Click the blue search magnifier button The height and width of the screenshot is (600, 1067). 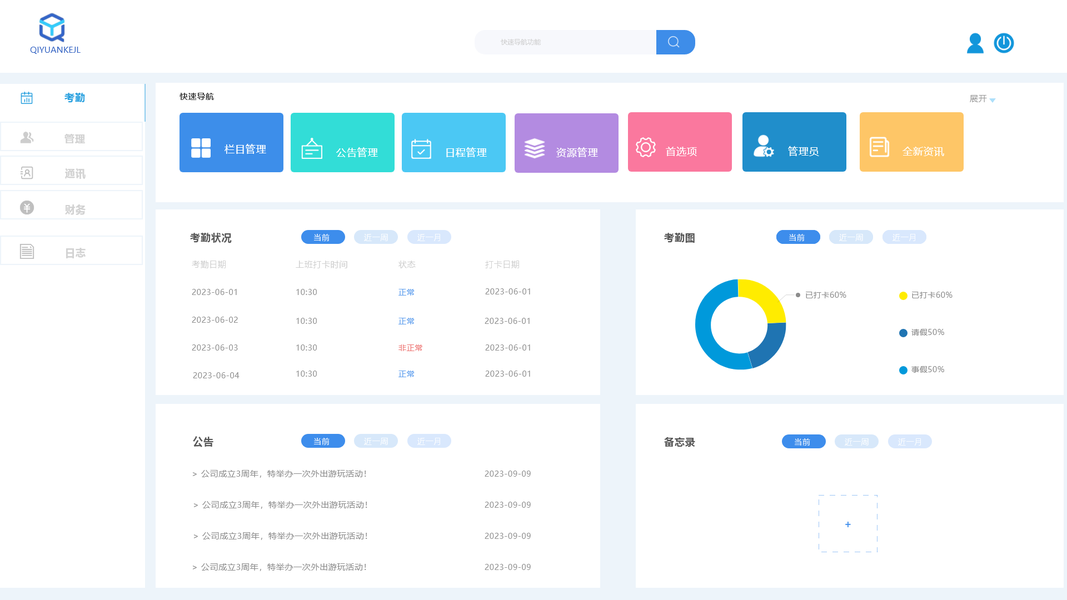pyautogui.click(x=675, y=42)
